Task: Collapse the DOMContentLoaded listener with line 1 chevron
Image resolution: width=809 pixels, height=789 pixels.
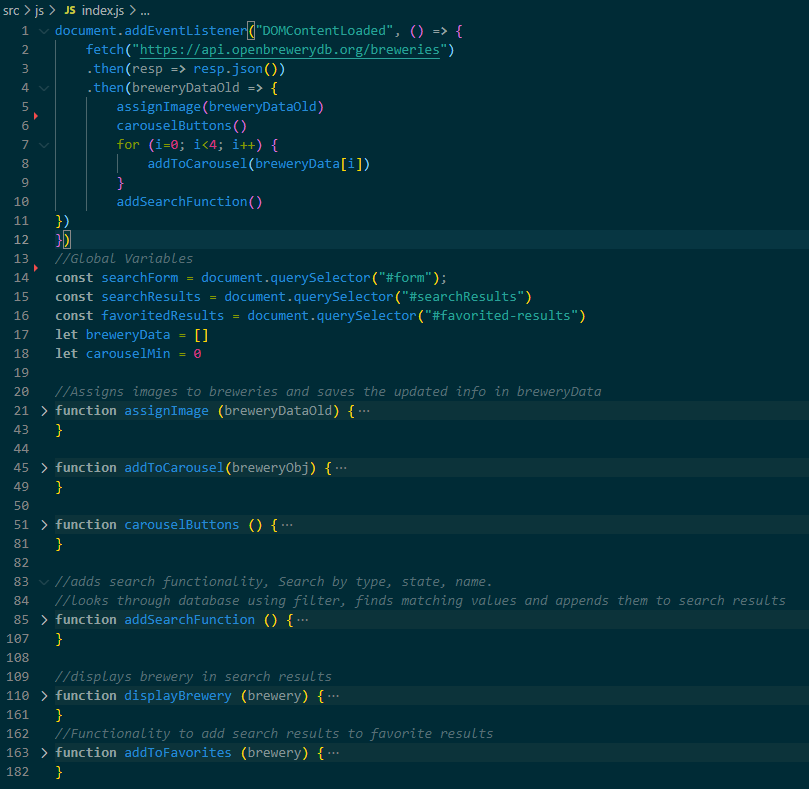Action: [x=45, y=30]
